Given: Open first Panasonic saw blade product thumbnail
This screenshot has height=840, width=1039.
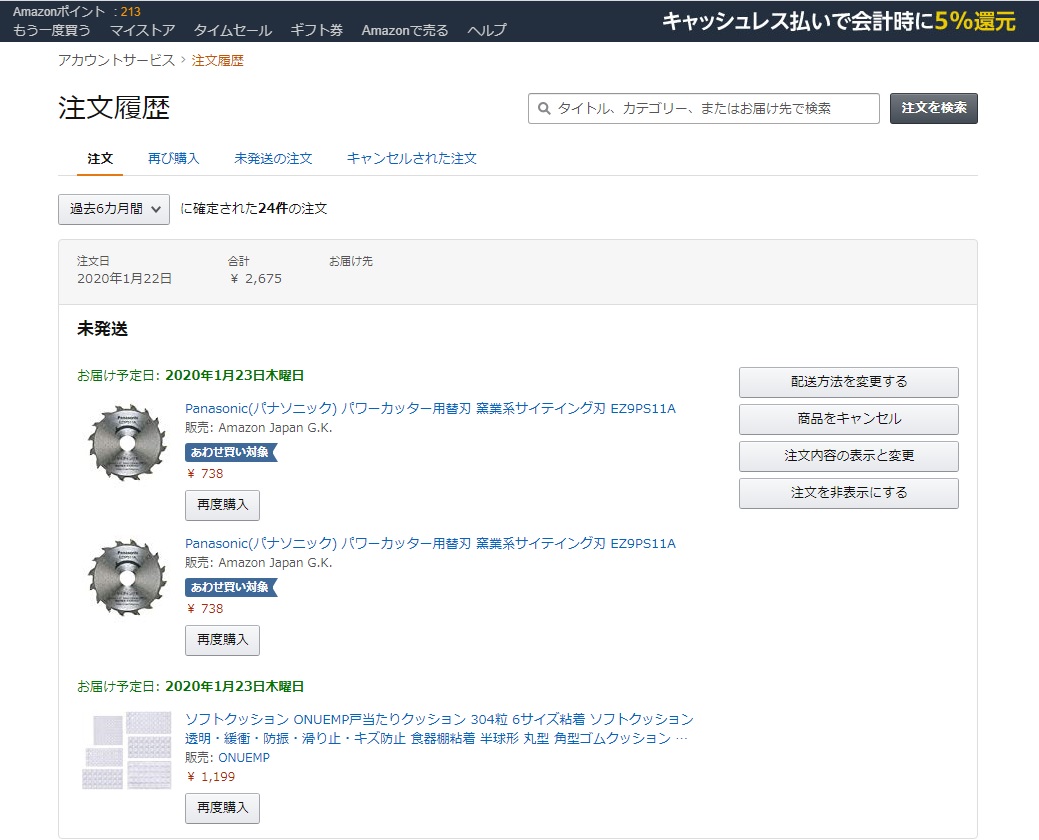Looking at the screenshot, I should pos(127,442).
